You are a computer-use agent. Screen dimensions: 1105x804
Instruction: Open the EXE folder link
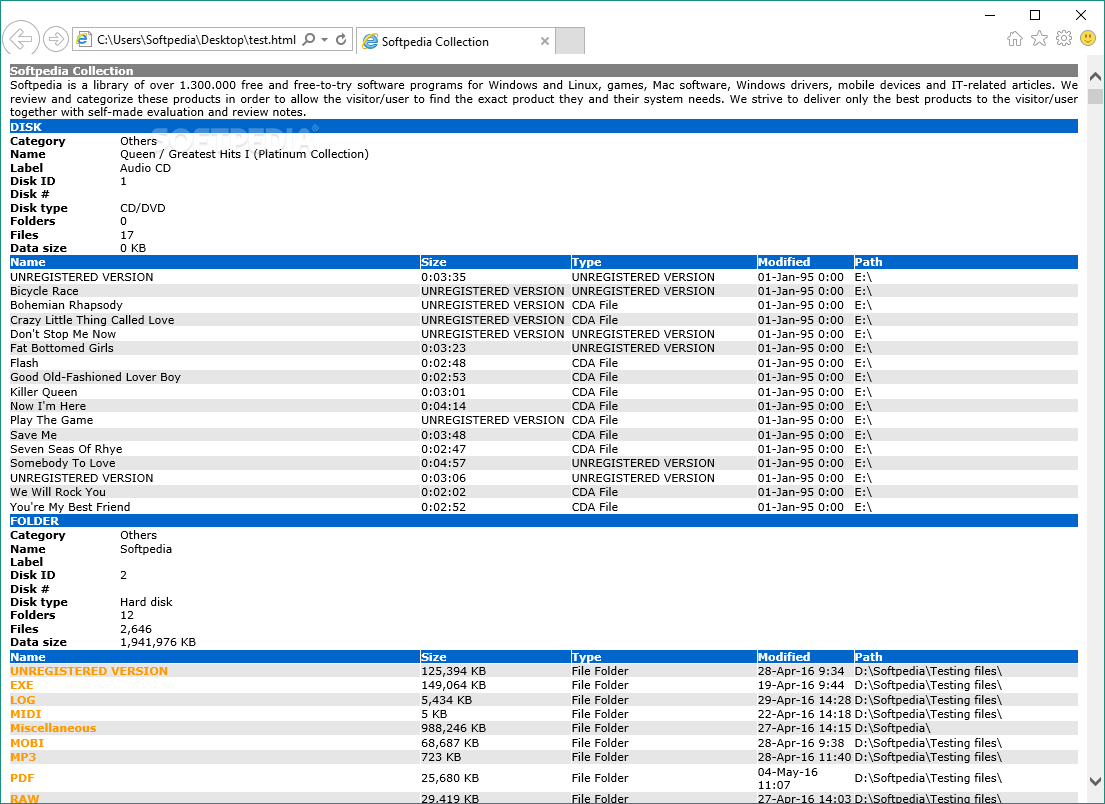[x=22, y=685]
